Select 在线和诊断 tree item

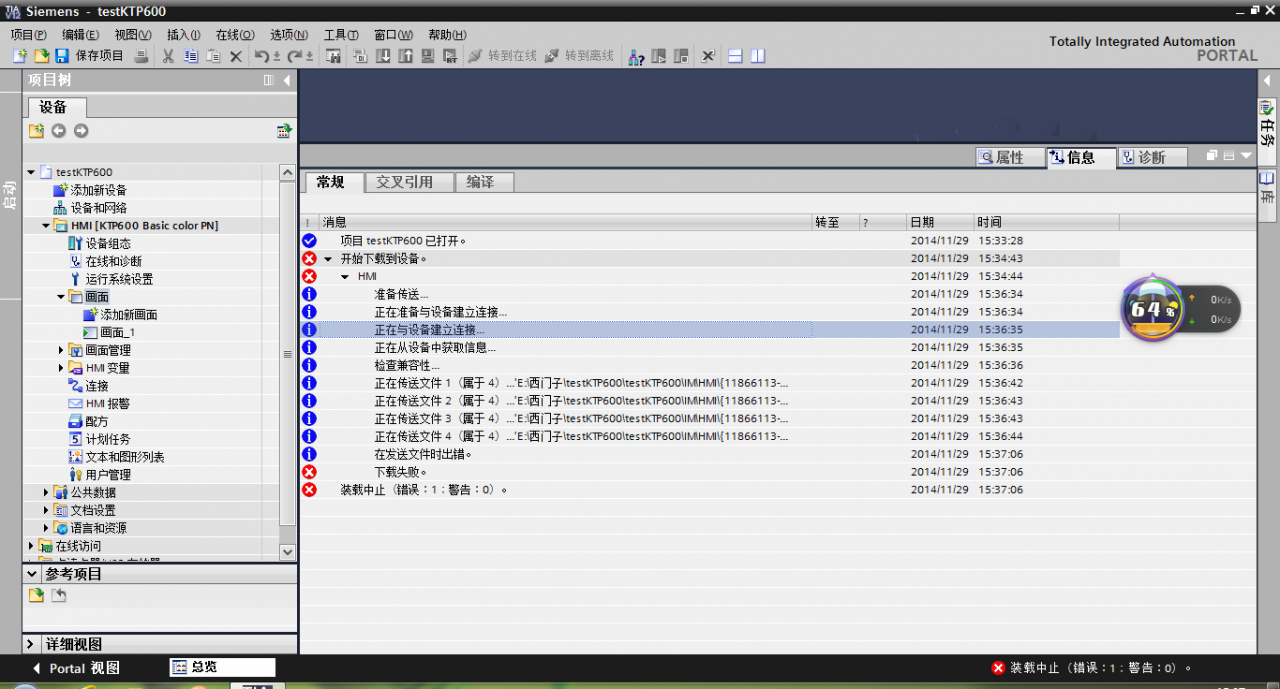click(113, 261)
